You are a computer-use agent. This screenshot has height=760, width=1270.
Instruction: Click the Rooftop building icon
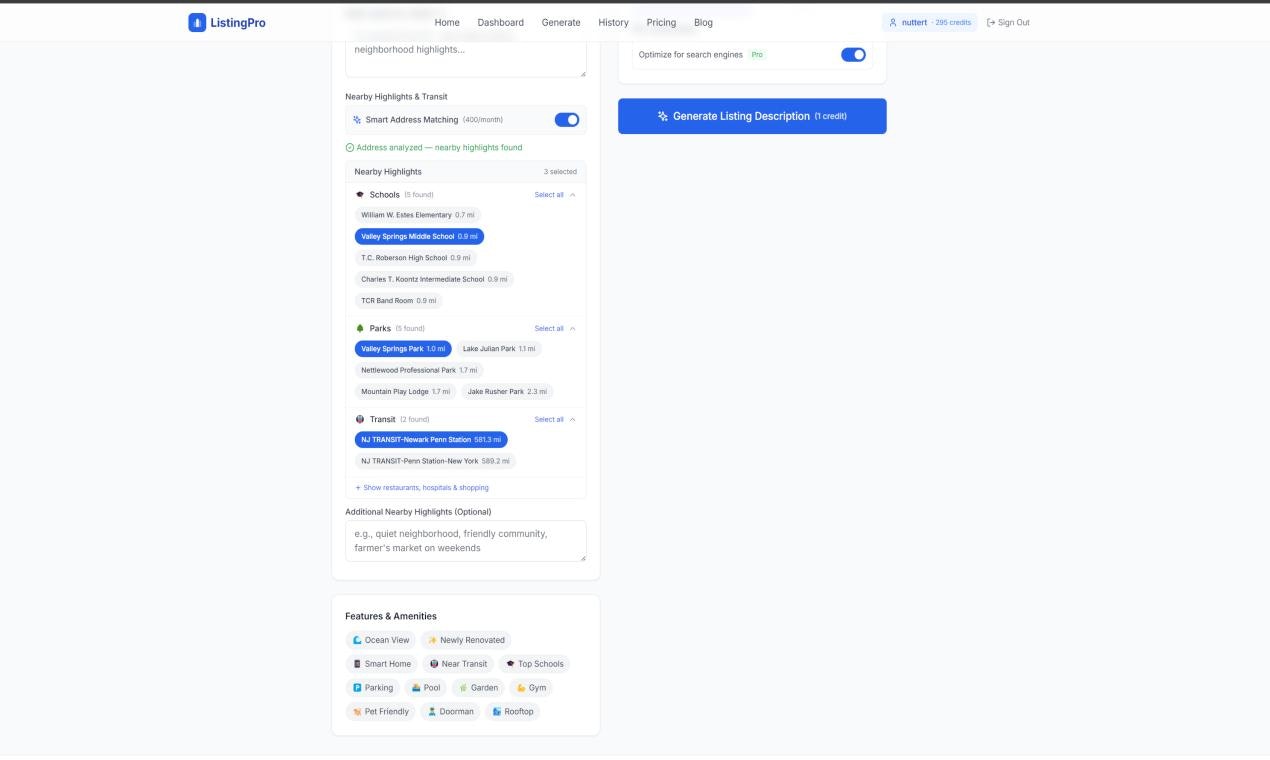(x=497, y=712)
